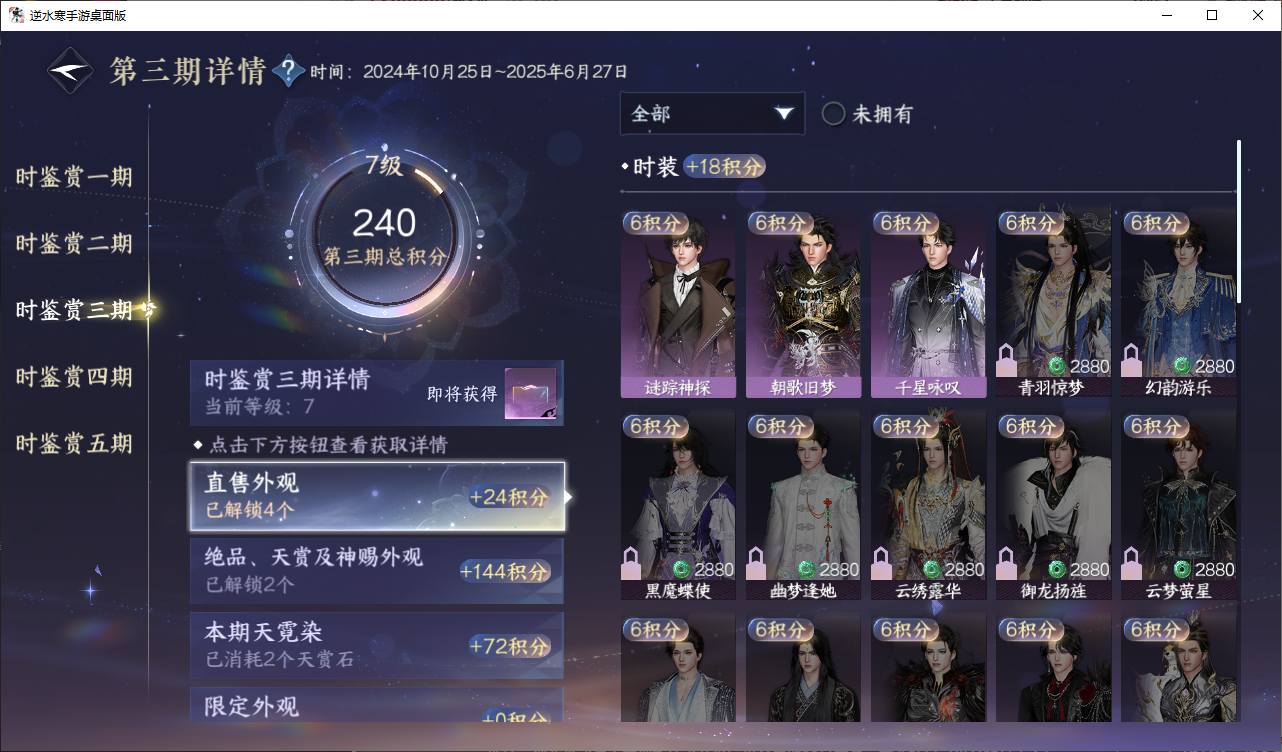Click the back arrow diamond icon
This screenshot has height=752, width=1282.
coord(71,71)
